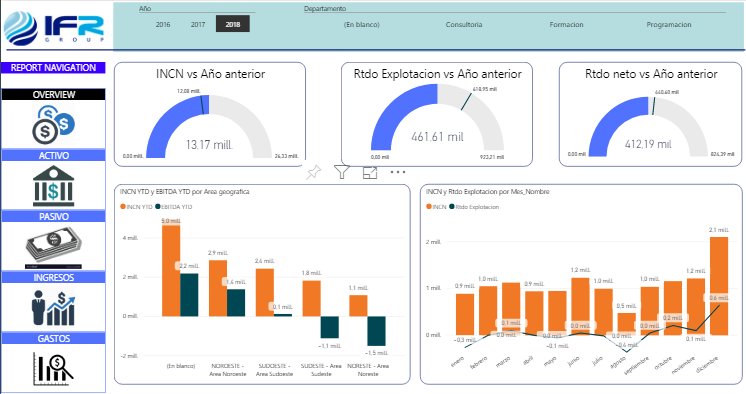This screenshot has width=746, height=394.
Task: Go to the INGRESOS navigation tab
Action: [x=53, y=277]
